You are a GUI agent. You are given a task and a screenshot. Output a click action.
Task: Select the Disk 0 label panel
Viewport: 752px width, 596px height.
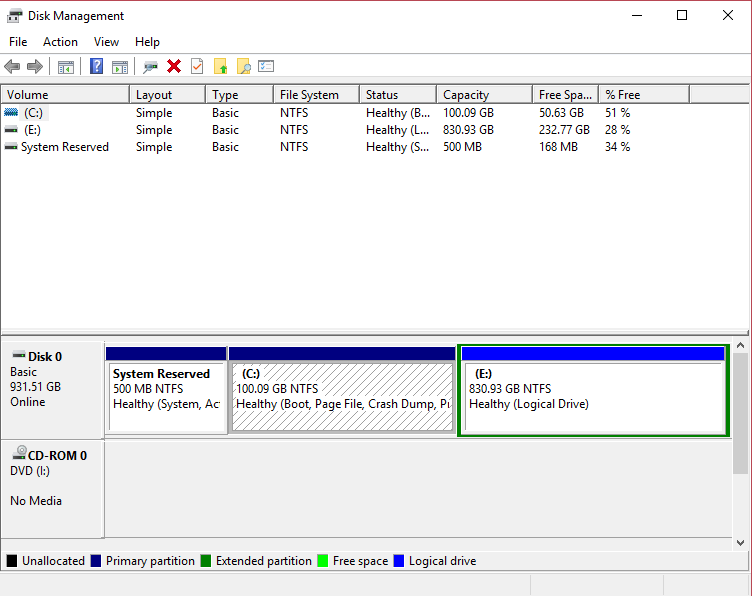click(x=52, y=389)
